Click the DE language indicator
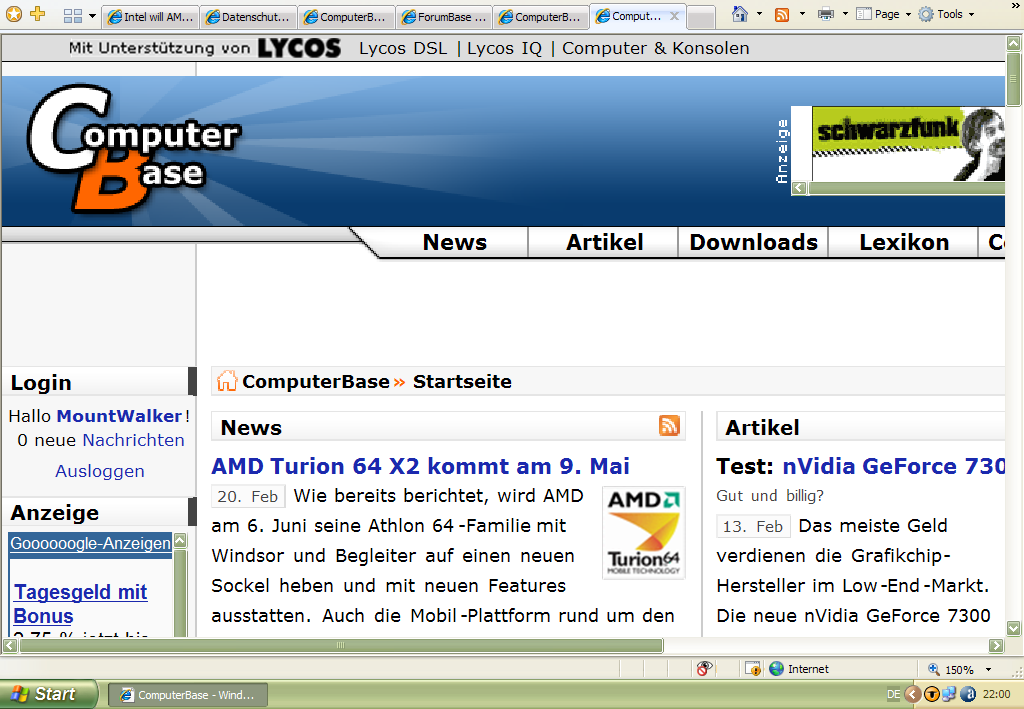 893,694
